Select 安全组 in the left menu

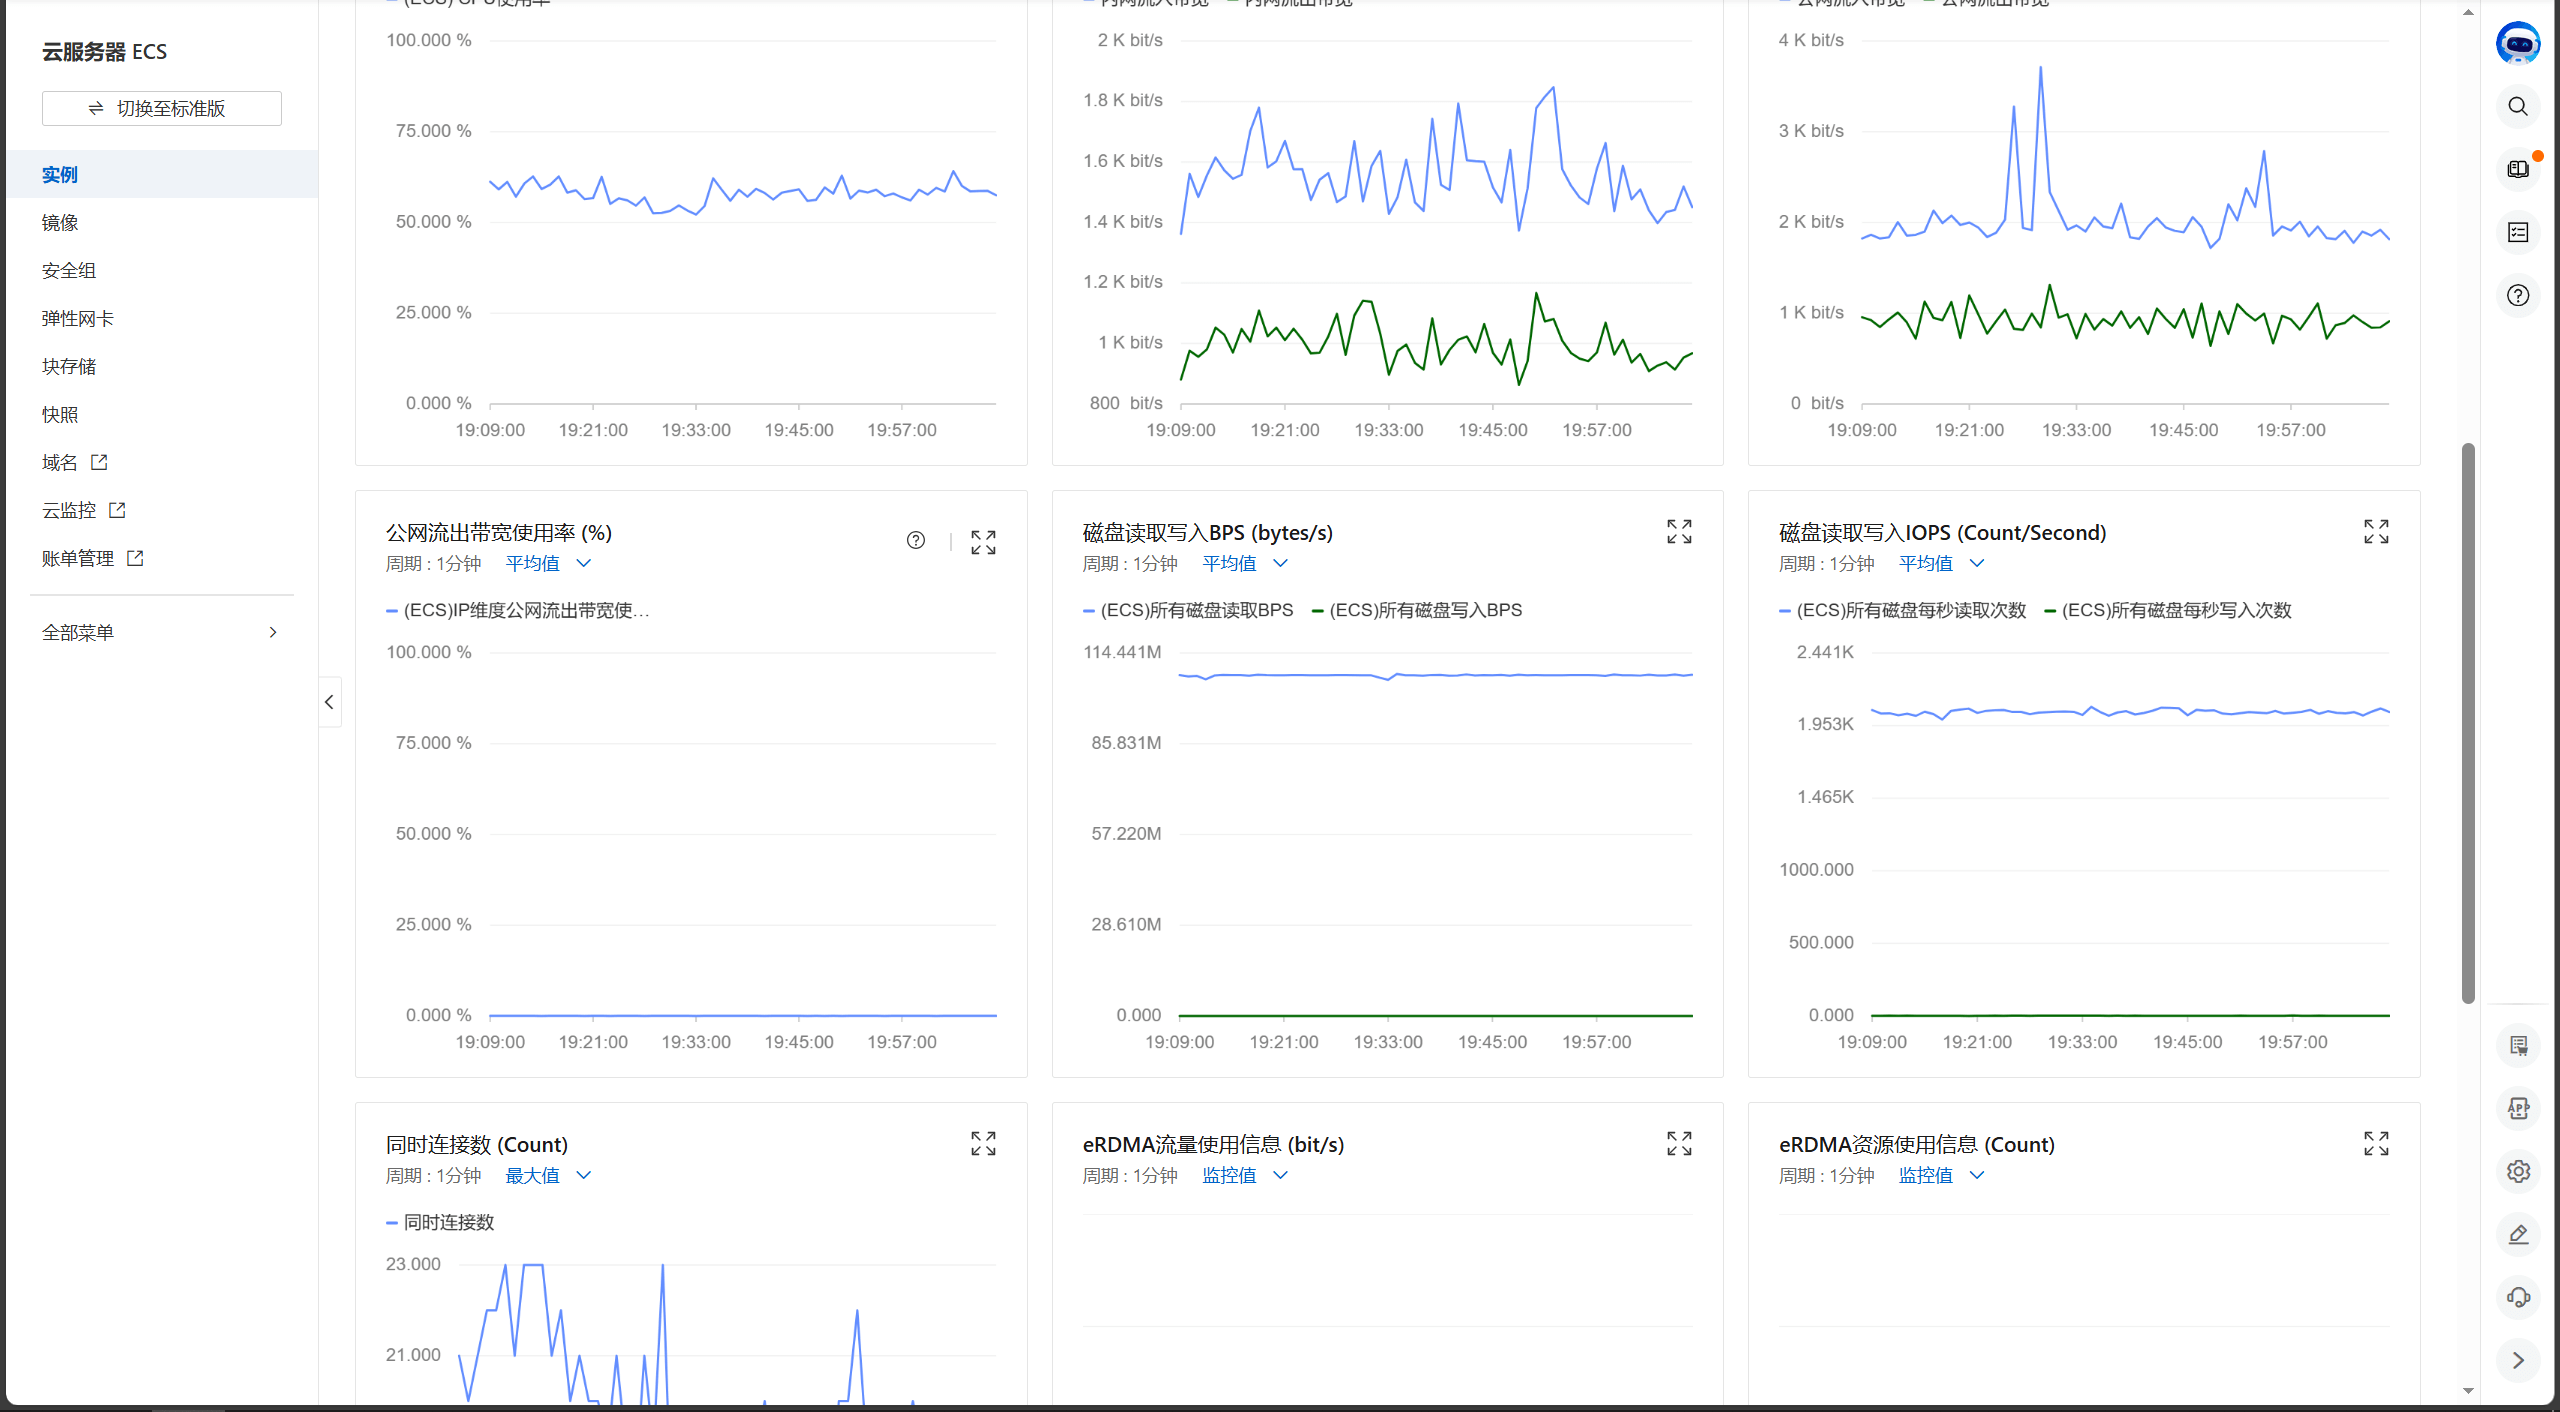tap(69, 271)
